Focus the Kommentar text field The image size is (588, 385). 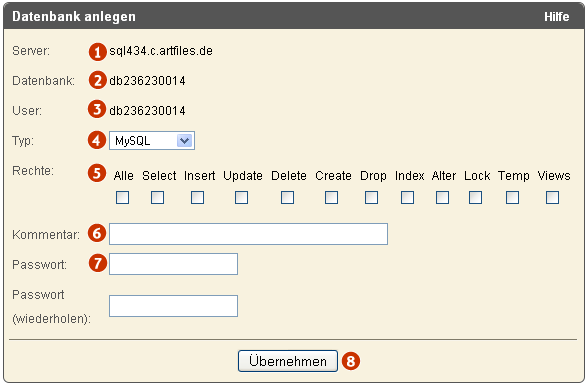click(248, 234)
